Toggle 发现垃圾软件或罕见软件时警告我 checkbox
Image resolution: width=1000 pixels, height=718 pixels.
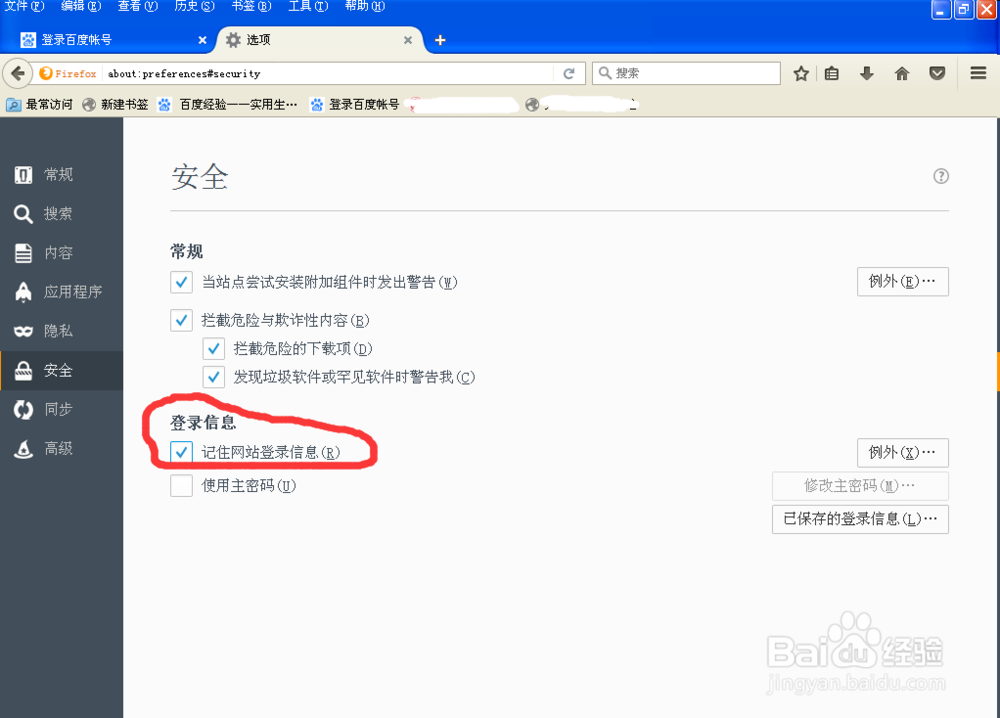[214, 377]
